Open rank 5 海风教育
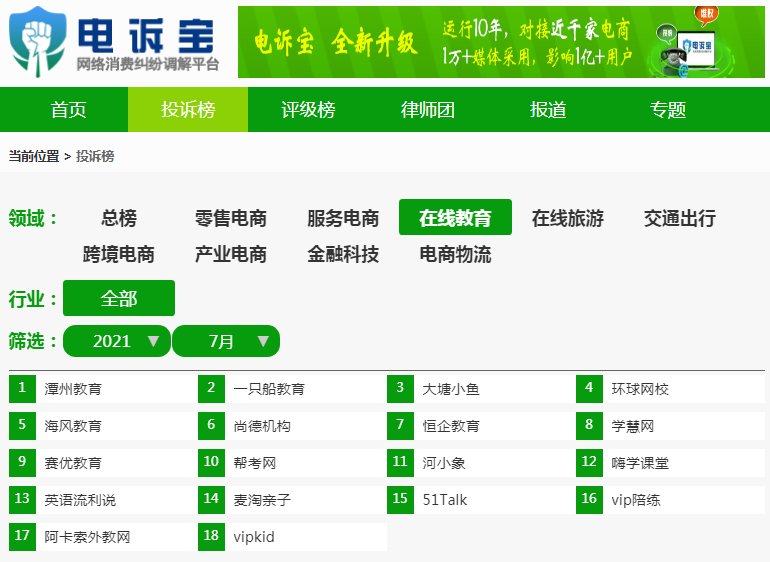770x562 pixels. pyautogui.click(x=103, y=426)
